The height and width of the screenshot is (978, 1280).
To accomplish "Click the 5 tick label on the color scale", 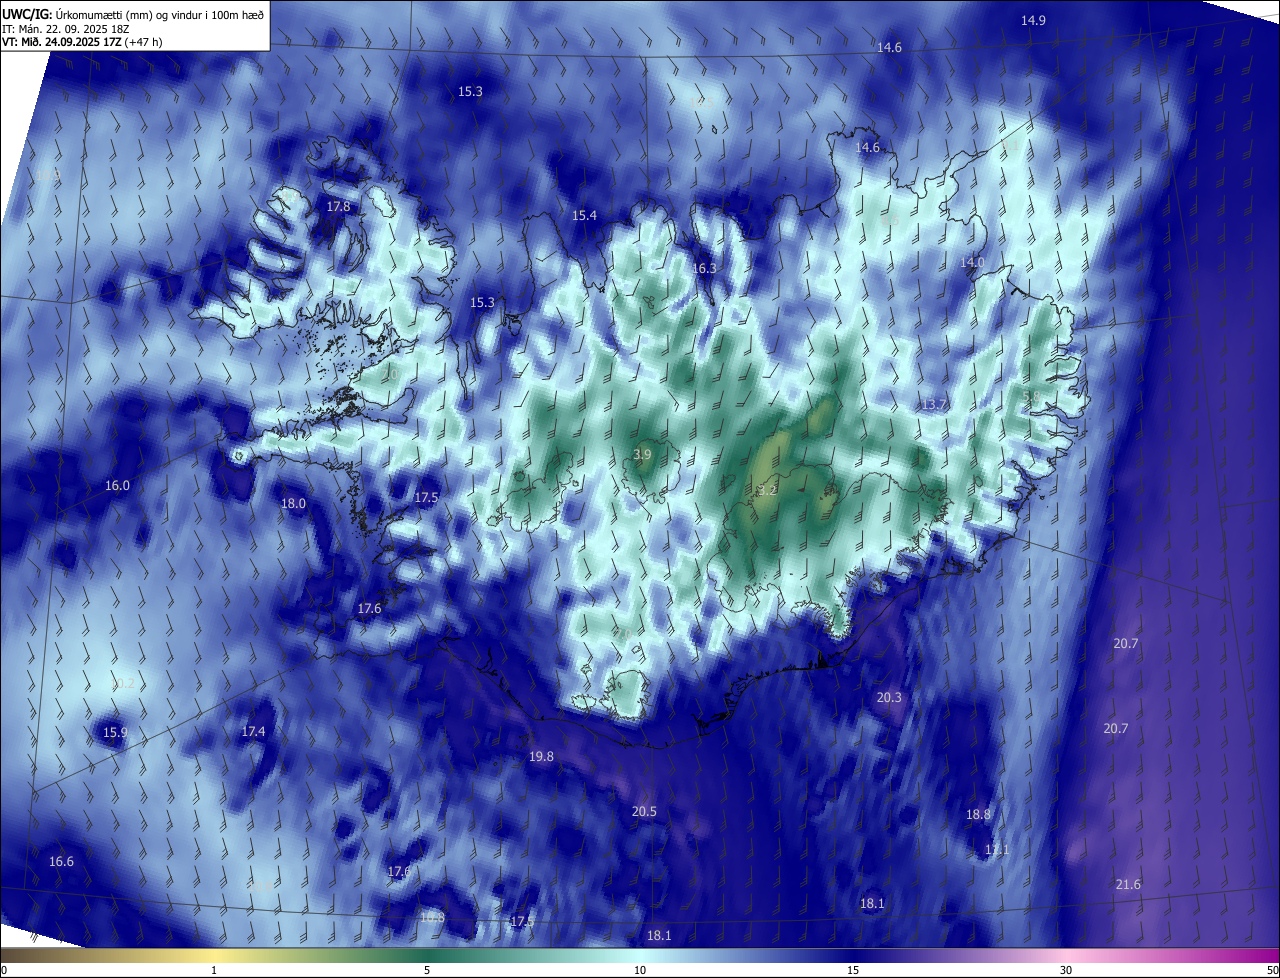I will coord(427,971).
